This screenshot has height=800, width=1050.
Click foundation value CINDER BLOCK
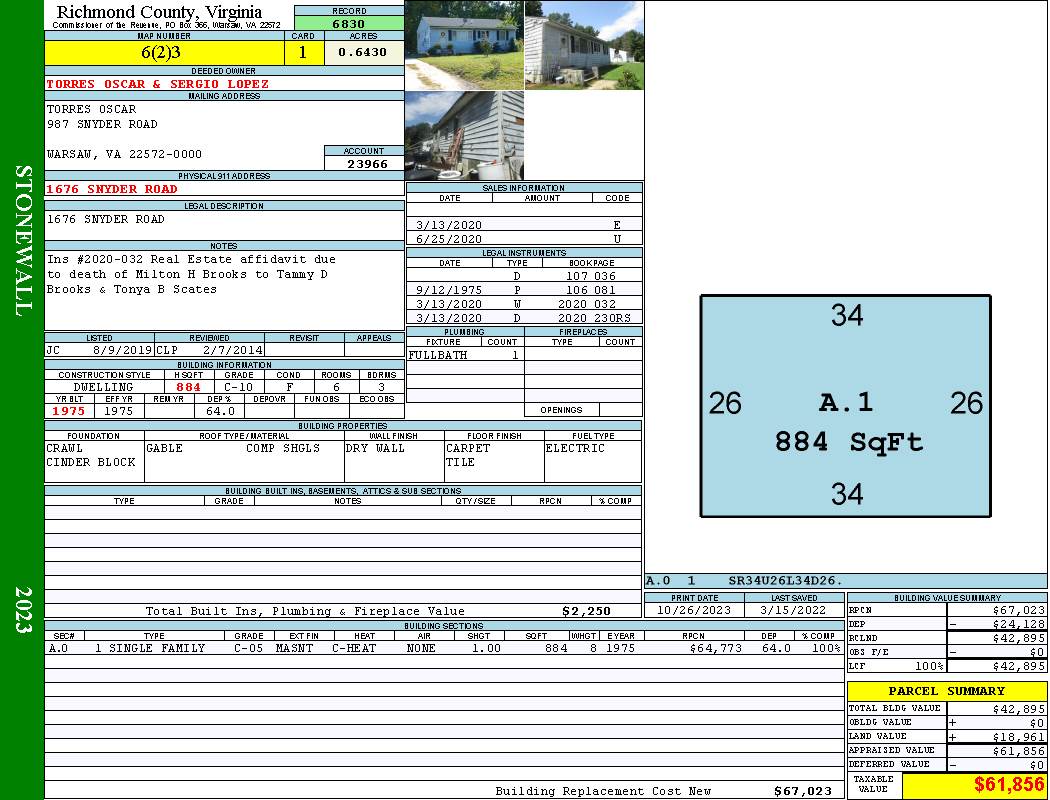coord(90,462)
